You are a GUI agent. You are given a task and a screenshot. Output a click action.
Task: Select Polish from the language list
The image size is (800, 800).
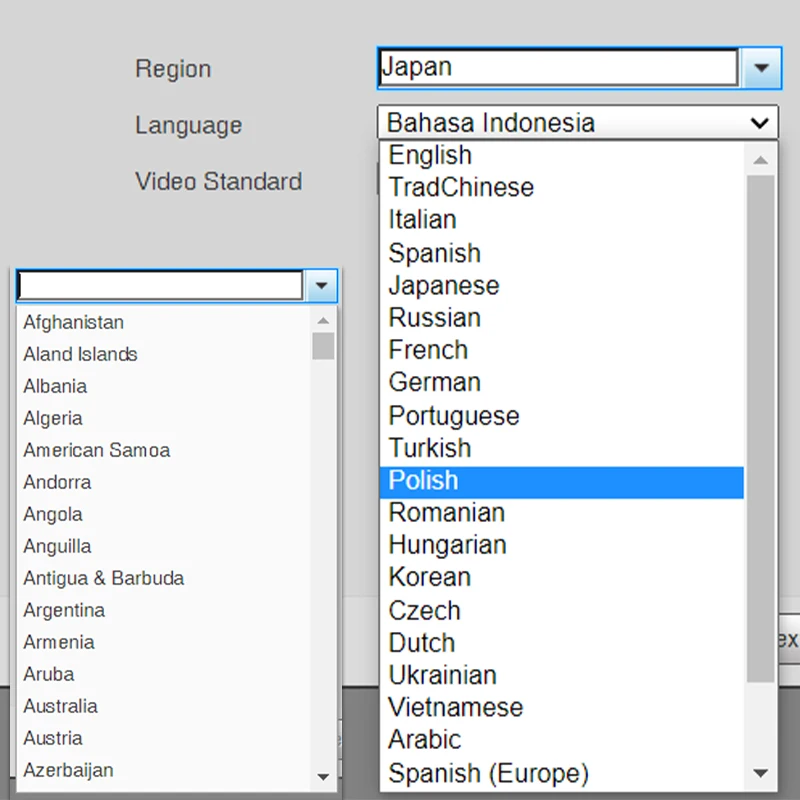point(561,481)
